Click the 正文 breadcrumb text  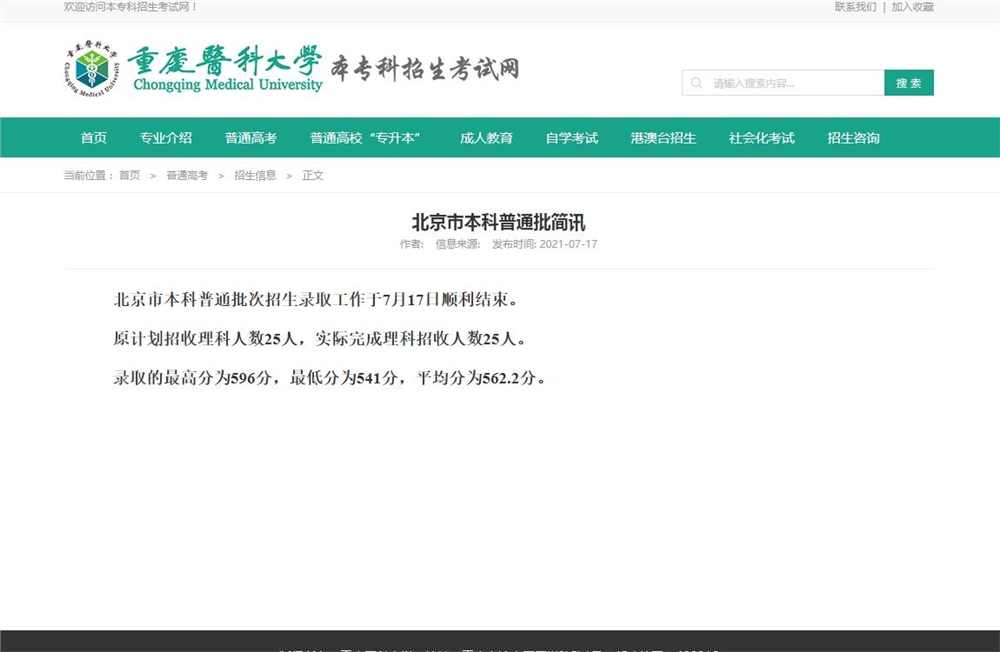click(x=312, y=175)
